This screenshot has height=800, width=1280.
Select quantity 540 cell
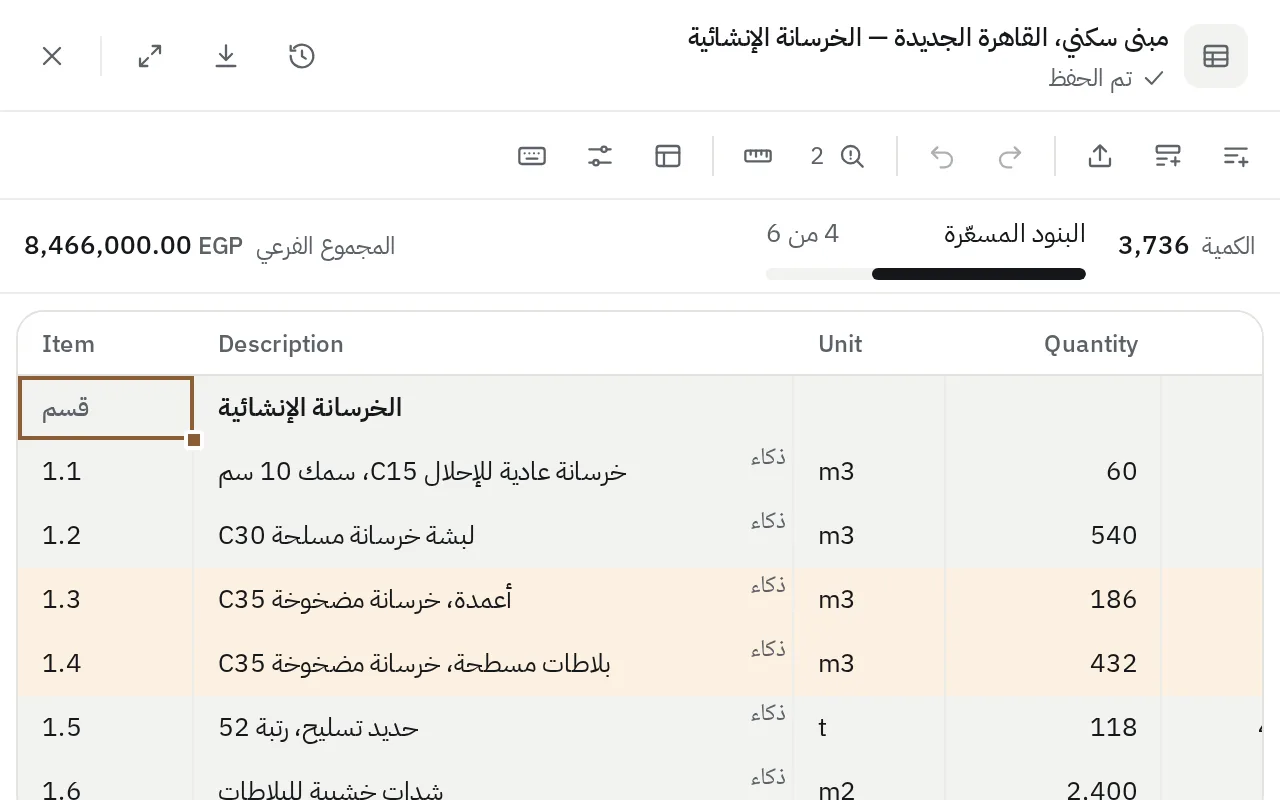tap(1053, 536)
